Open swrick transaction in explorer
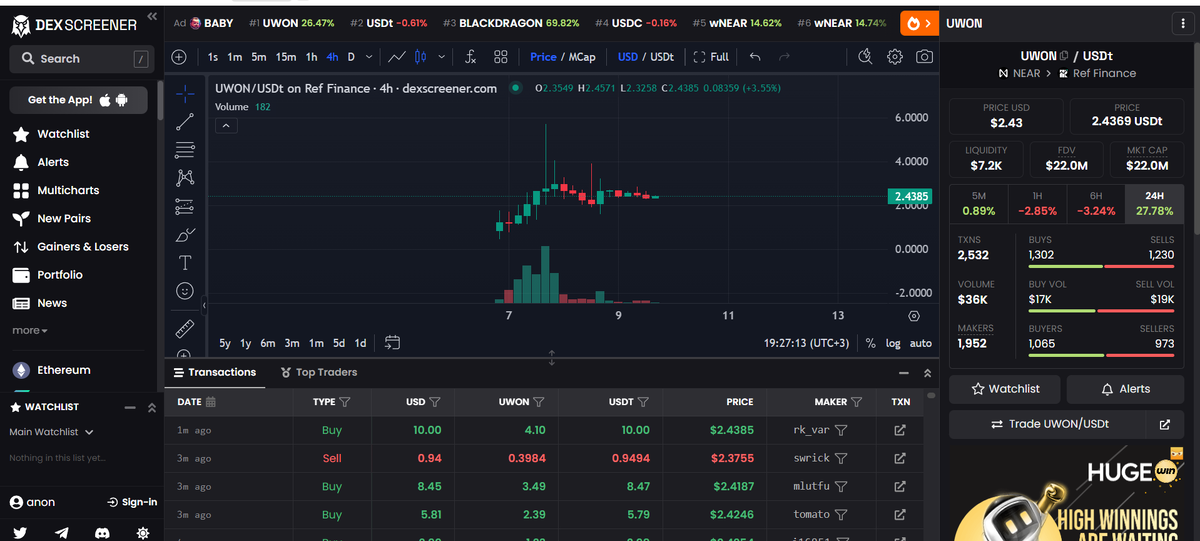 [x=899, y=458]
